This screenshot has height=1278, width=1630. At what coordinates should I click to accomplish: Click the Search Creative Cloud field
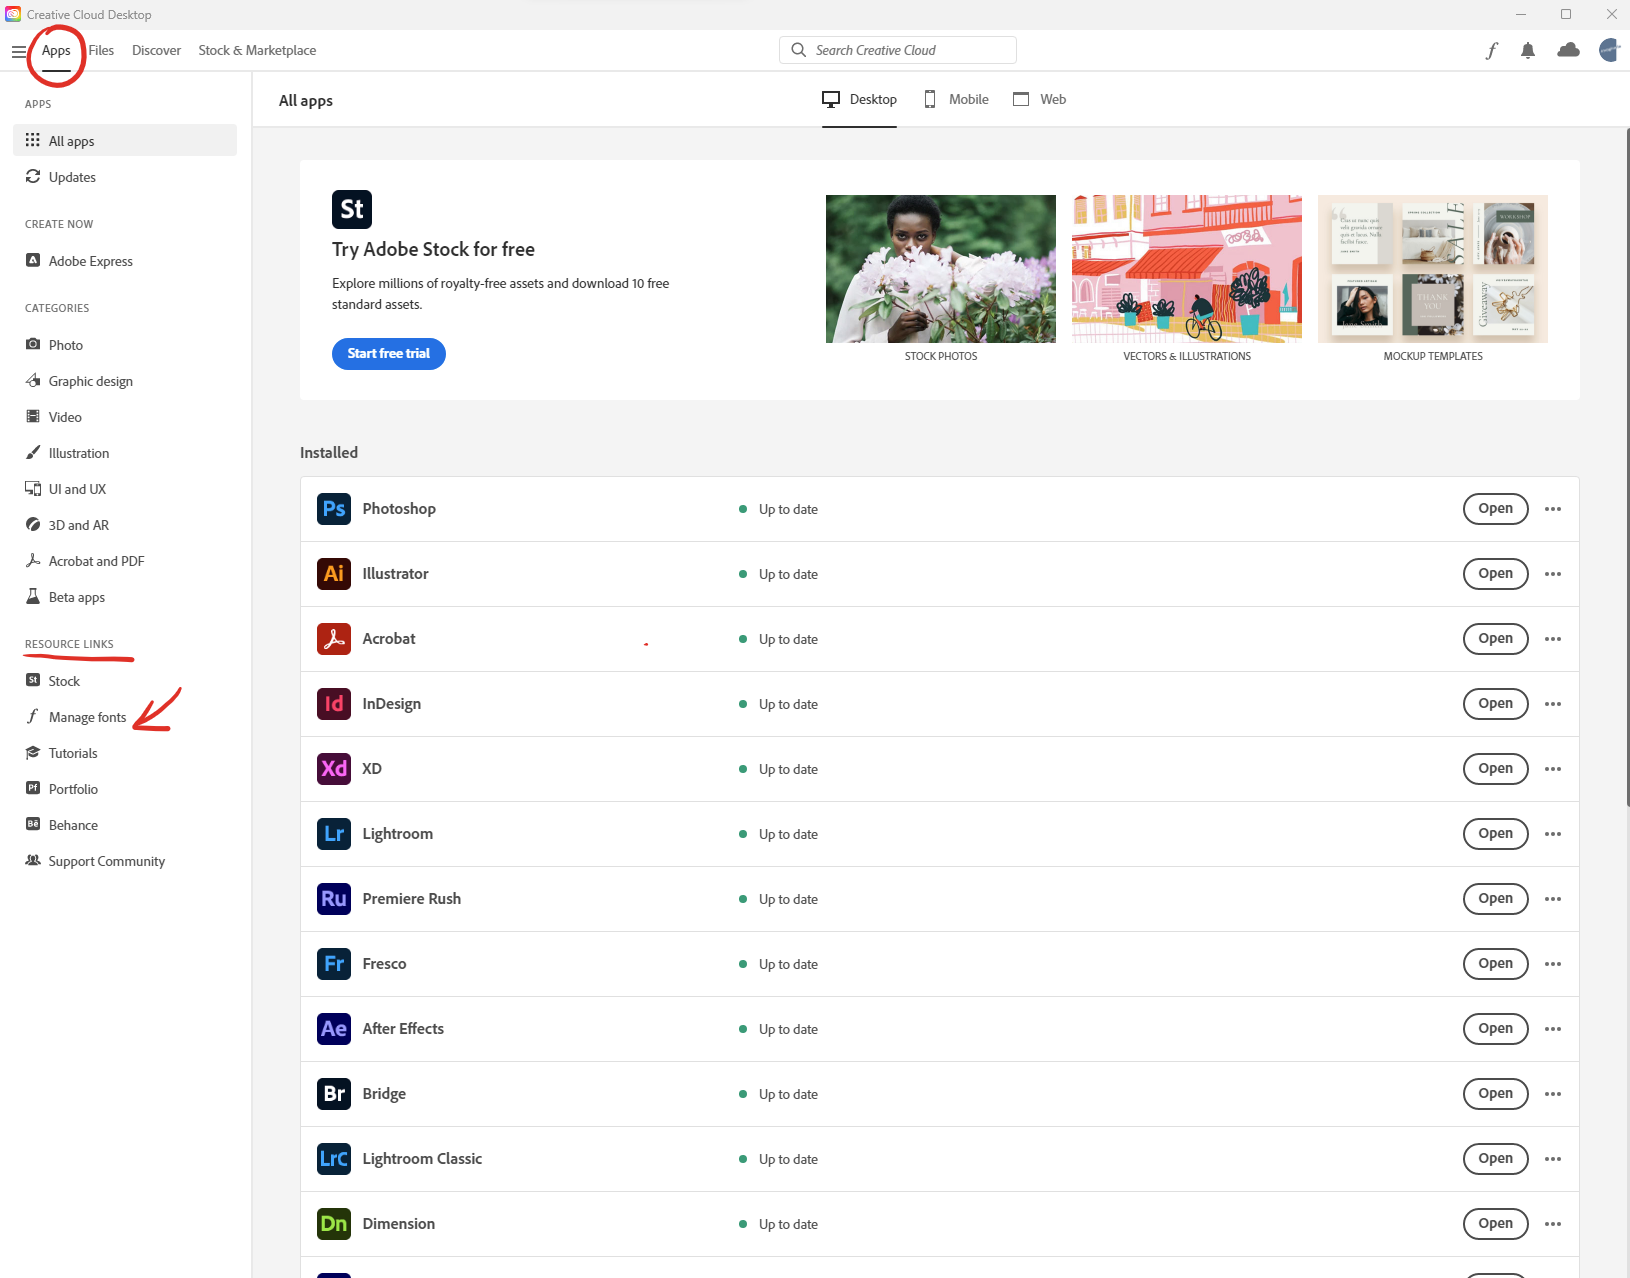coord(898,50)
